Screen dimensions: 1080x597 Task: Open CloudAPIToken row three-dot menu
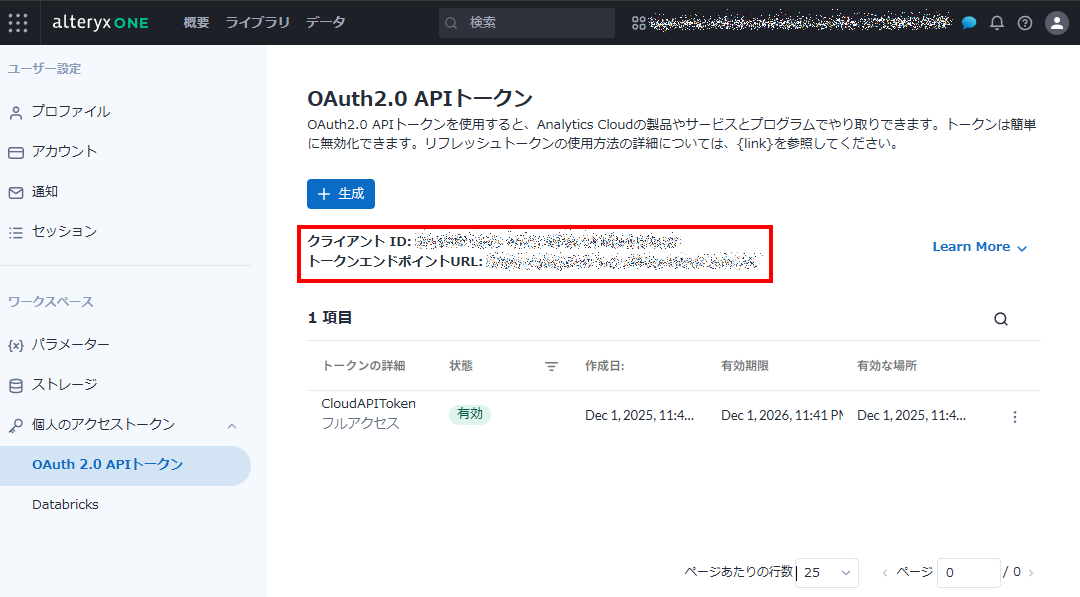[x=1015, y=417]
